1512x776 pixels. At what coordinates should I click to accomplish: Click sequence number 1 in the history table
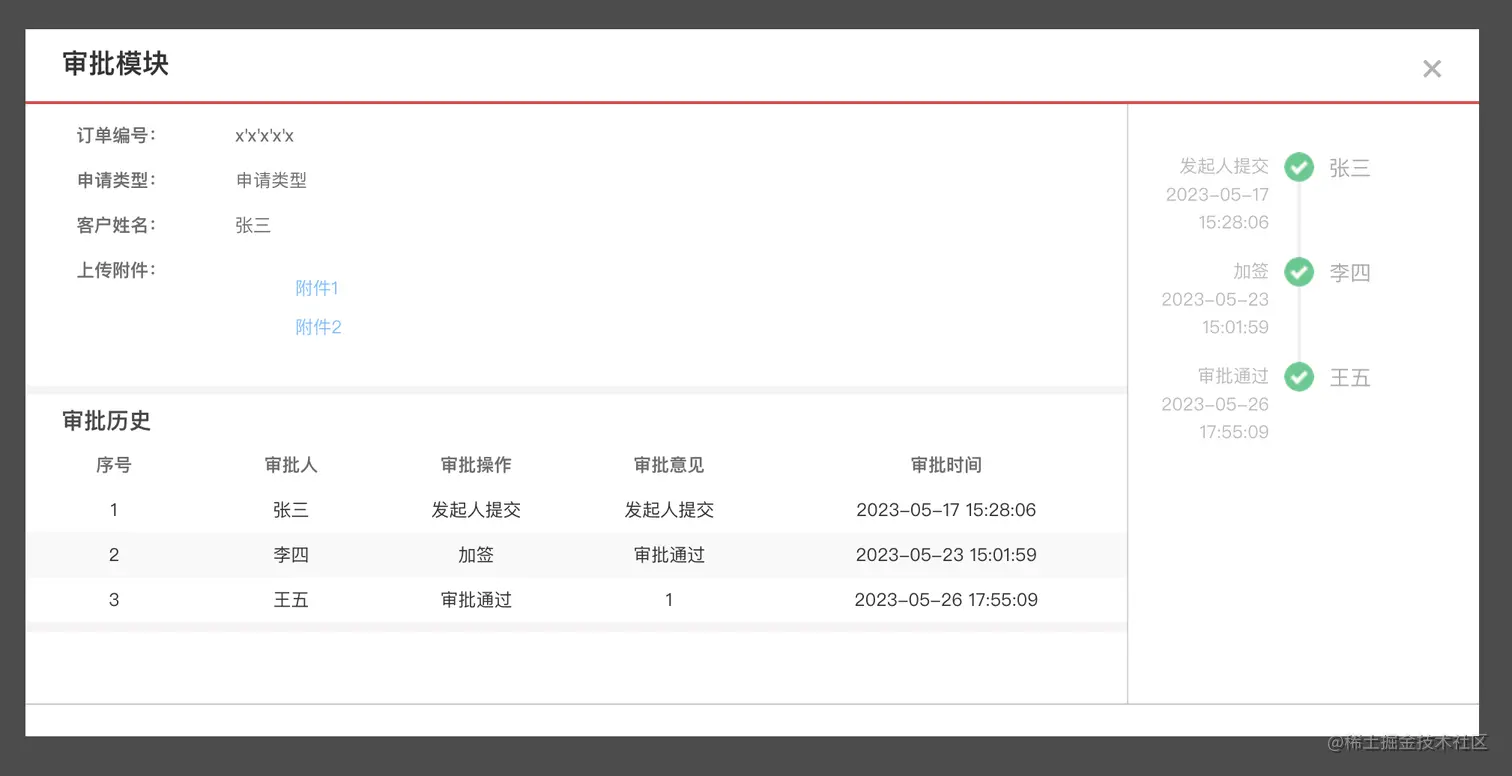[x=114, y=510]
